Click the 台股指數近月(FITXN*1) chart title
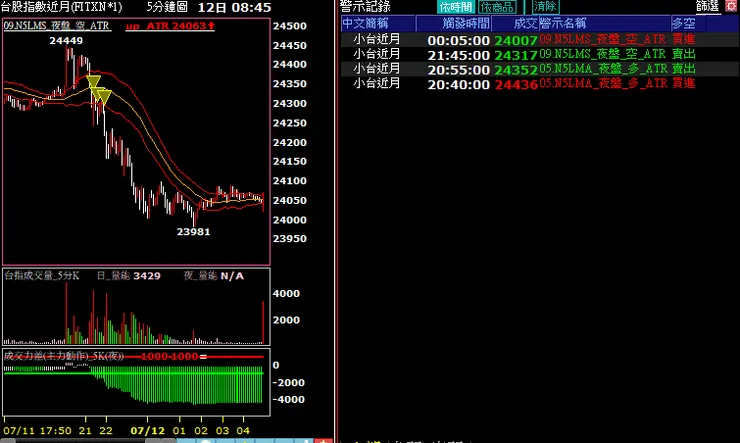740x443 pixels. pyautogui.click(x=61, y=7)
